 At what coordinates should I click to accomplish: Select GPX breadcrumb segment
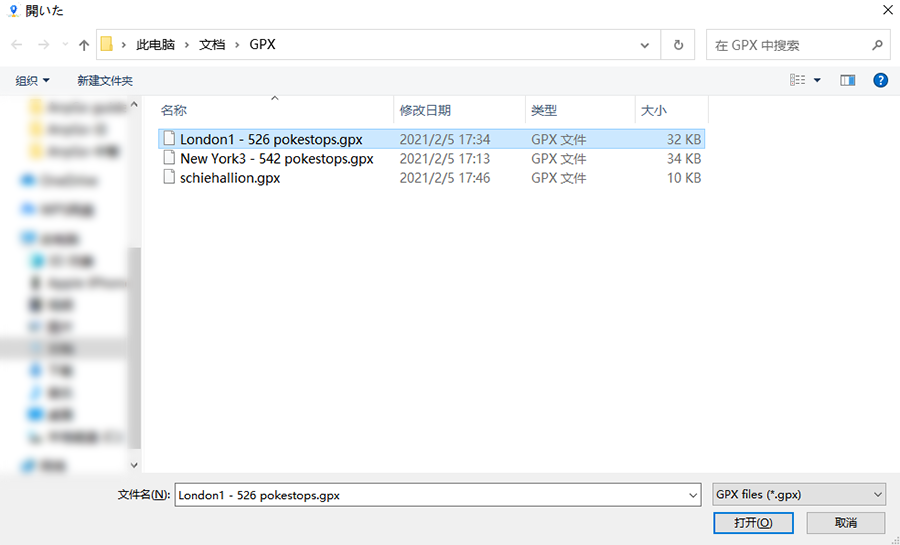262,45
